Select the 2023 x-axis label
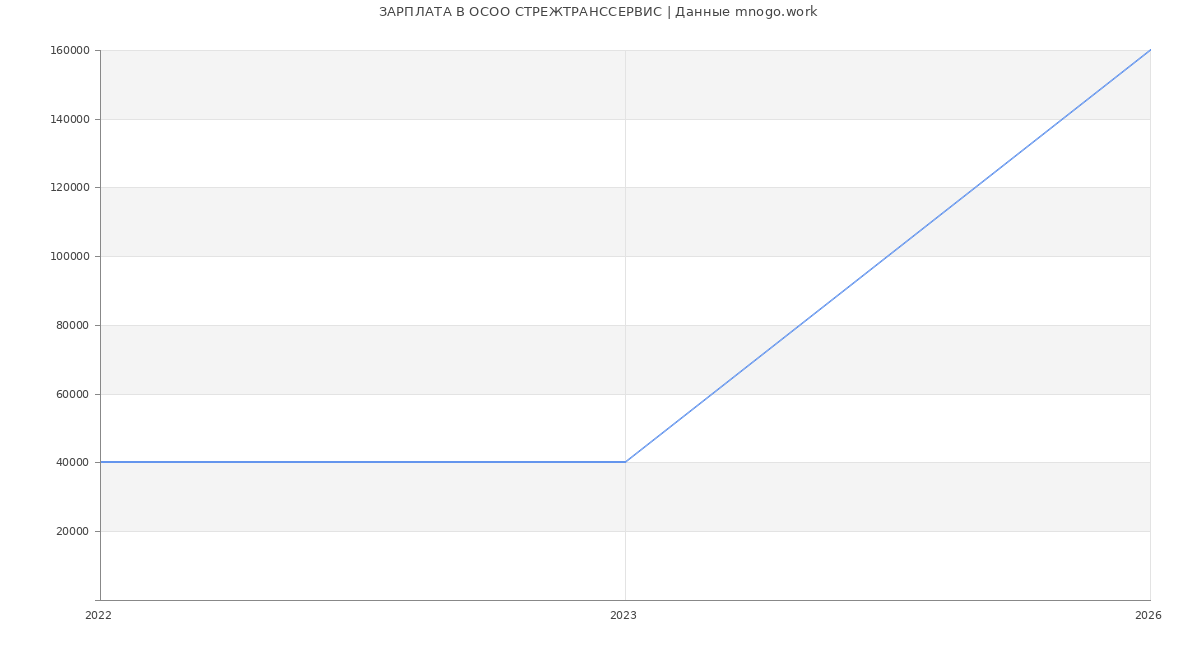The width and height of the screenshot is (1200, 650). point(623,616)
